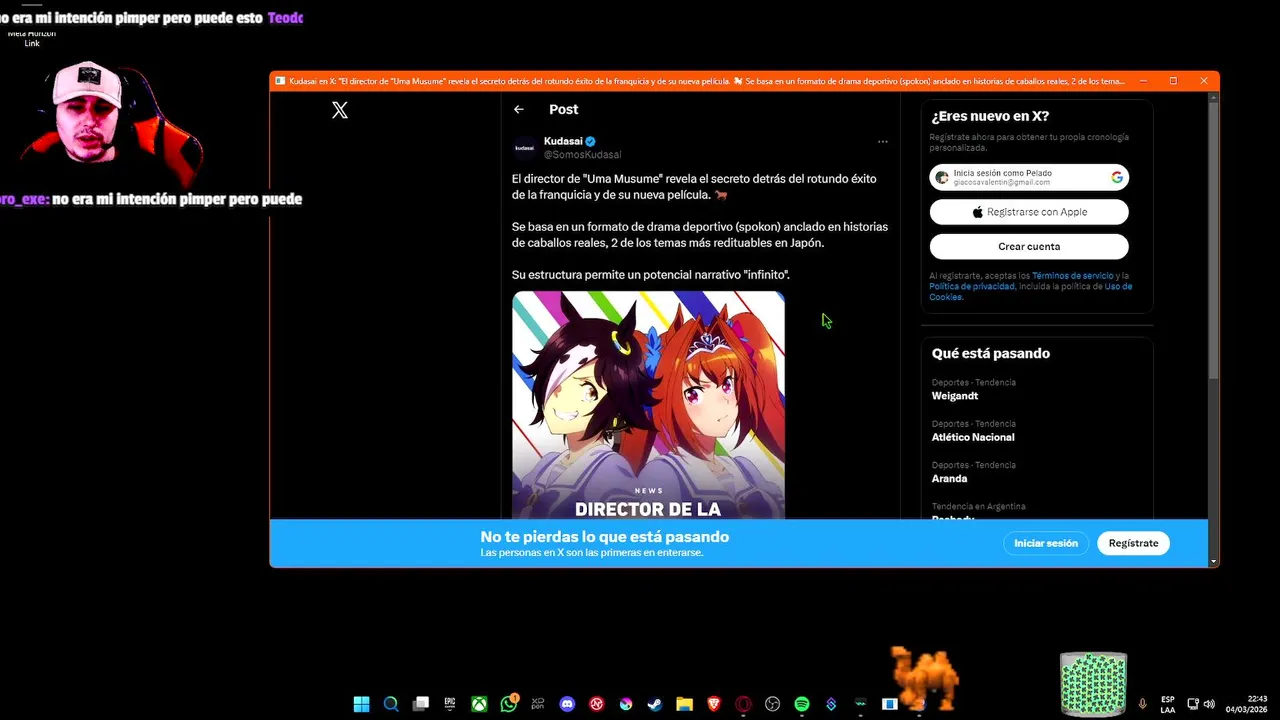
Task: Open Steam from taskbar
Action: coord(654,704)
